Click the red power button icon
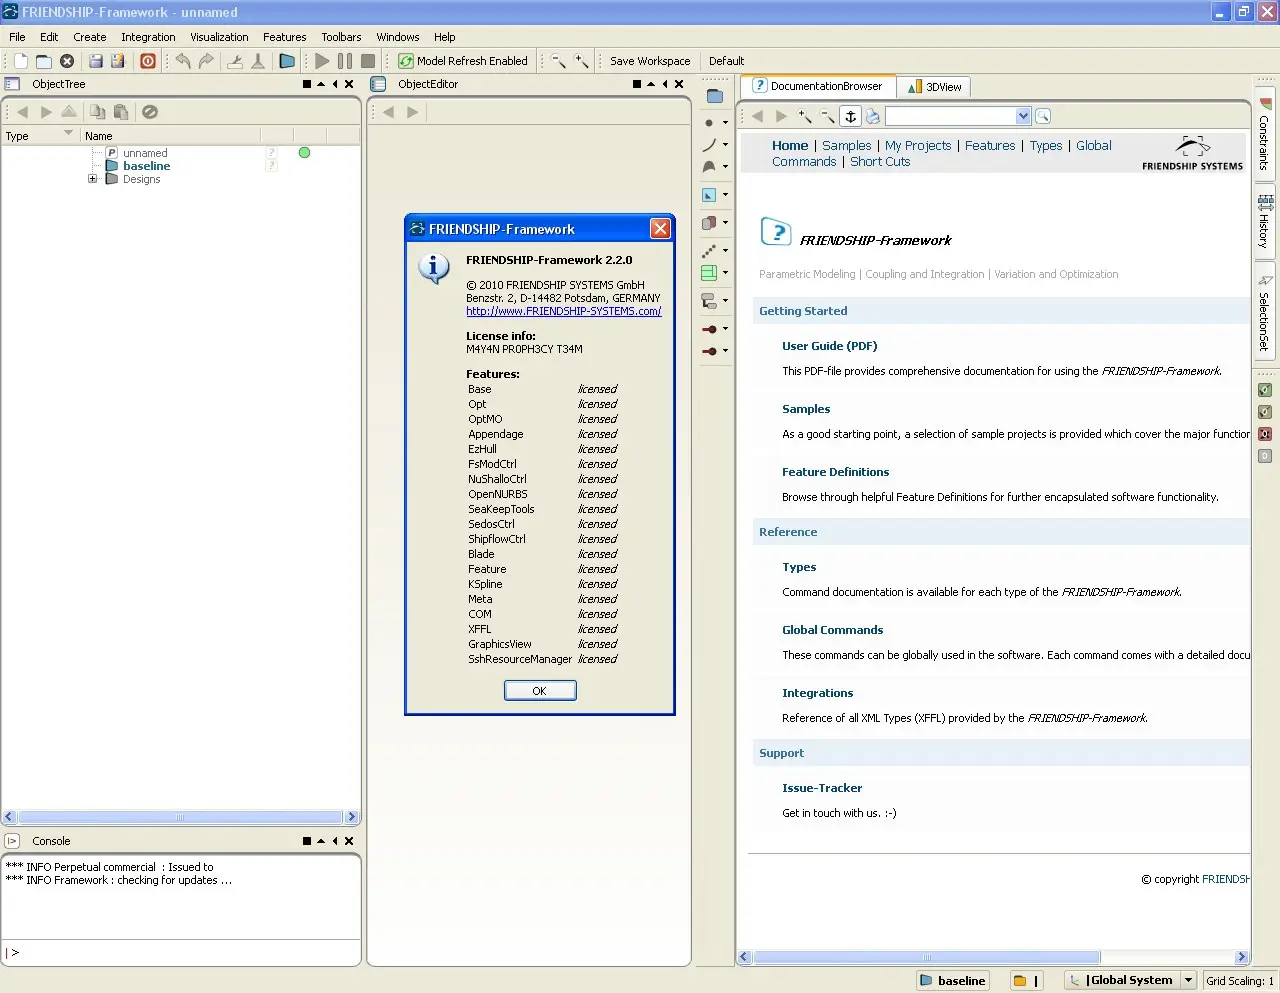Screen dimensions: 1280x993 tap(148, 61)
